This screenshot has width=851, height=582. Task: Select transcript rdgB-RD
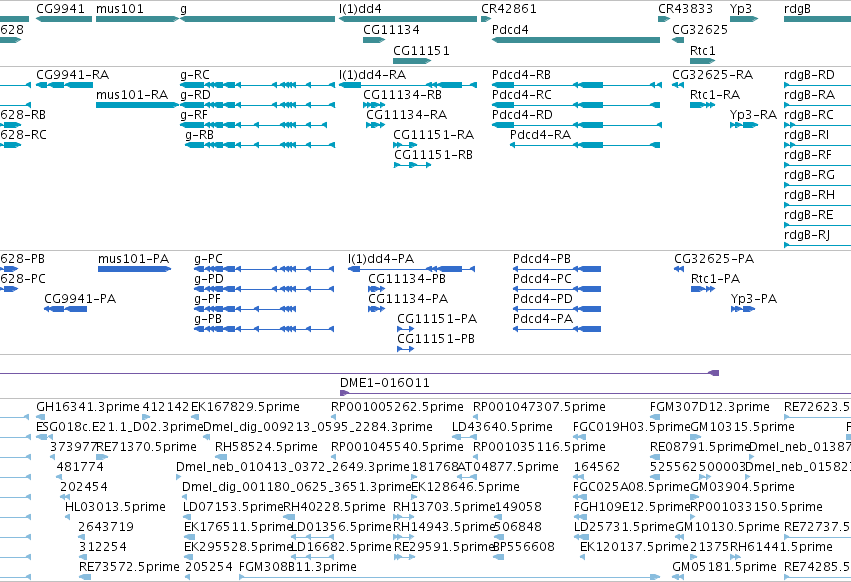[x=817, y=85]
